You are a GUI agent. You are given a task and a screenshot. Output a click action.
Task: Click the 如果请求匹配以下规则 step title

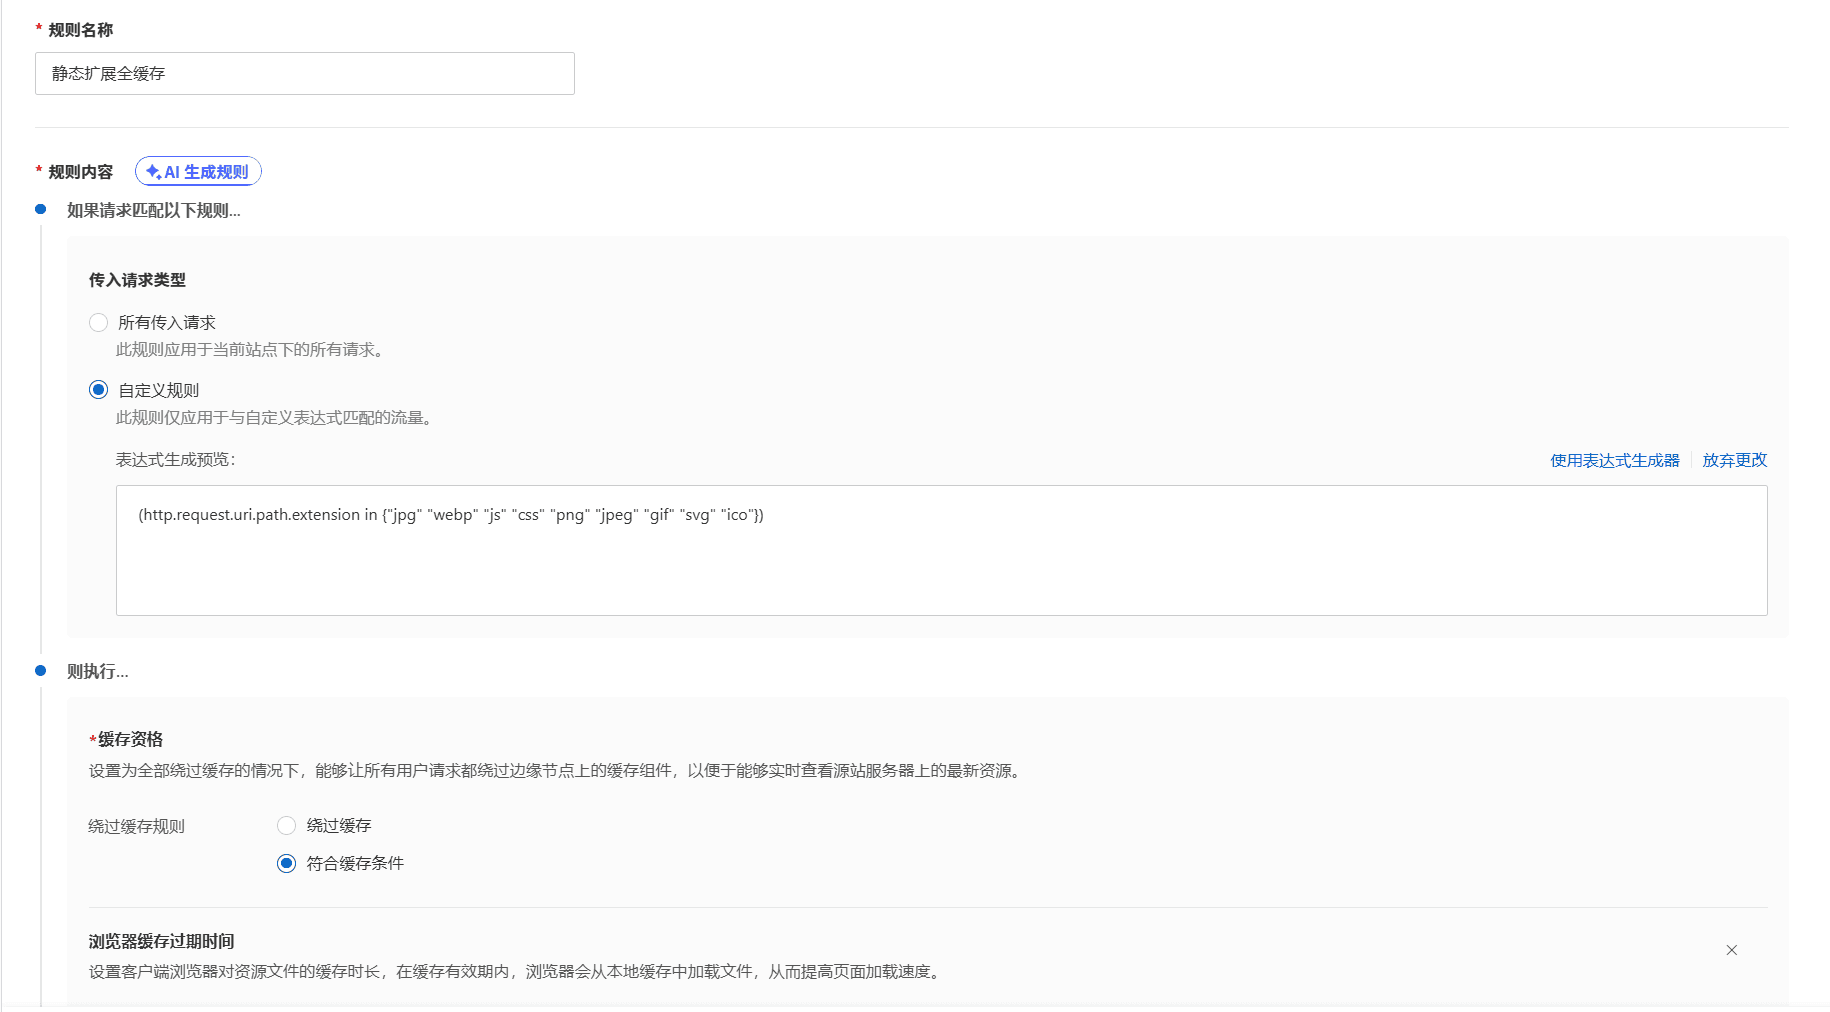pyautogui.click(x=153, y=210)
